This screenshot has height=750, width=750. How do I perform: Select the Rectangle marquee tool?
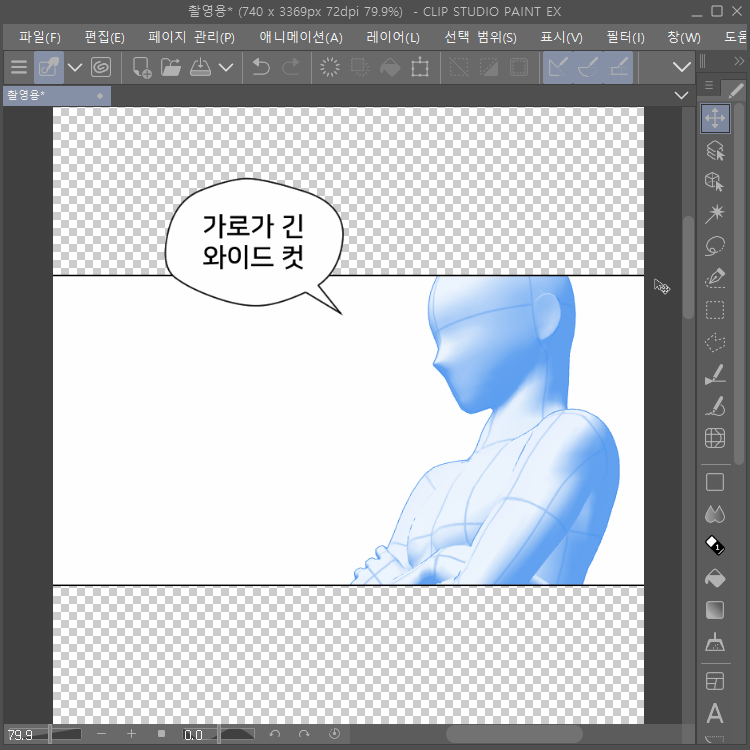click(715, 310)
